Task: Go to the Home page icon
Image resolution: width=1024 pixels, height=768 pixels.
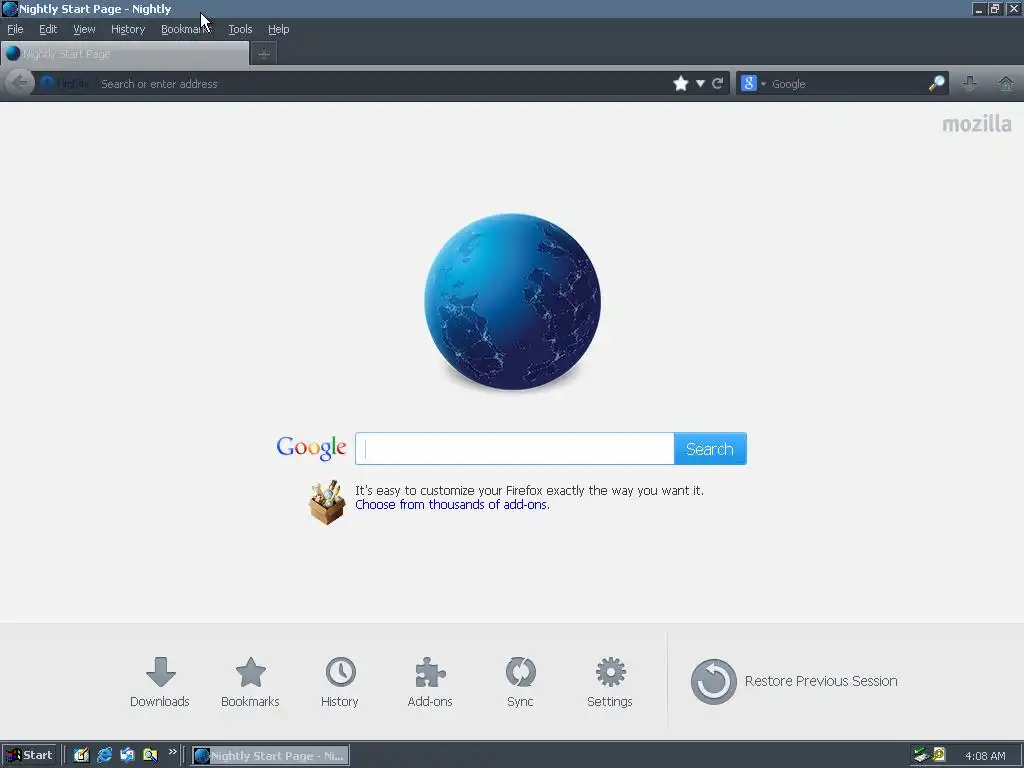Action: coord(1006,83)
